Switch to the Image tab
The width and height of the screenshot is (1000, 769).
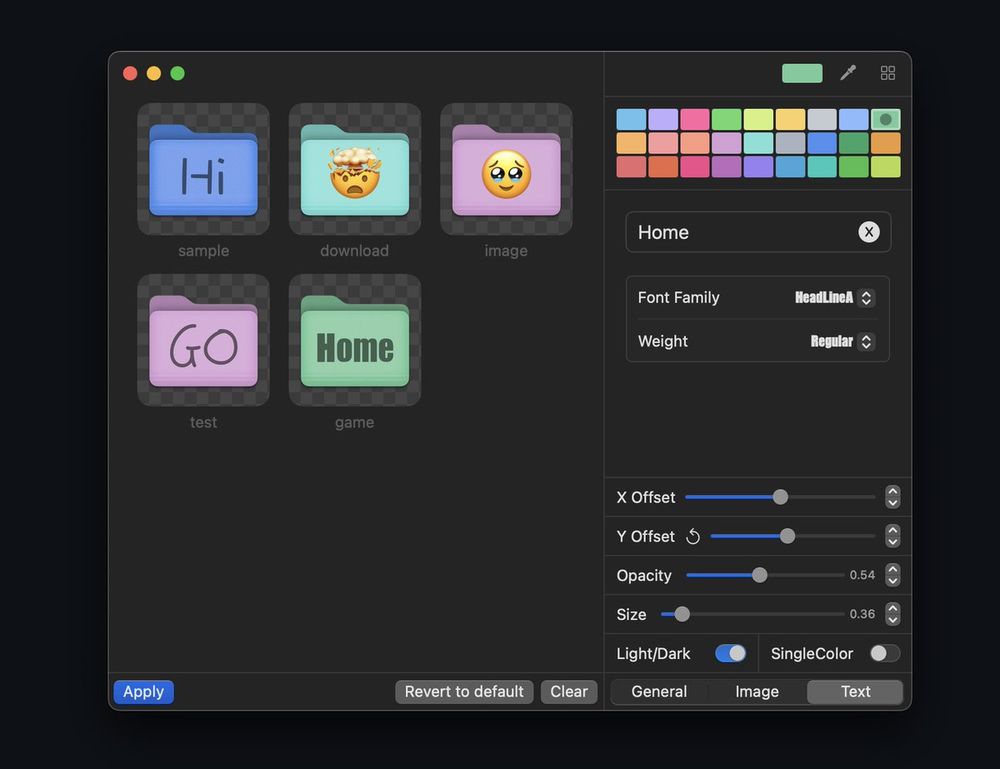[757, 692]
